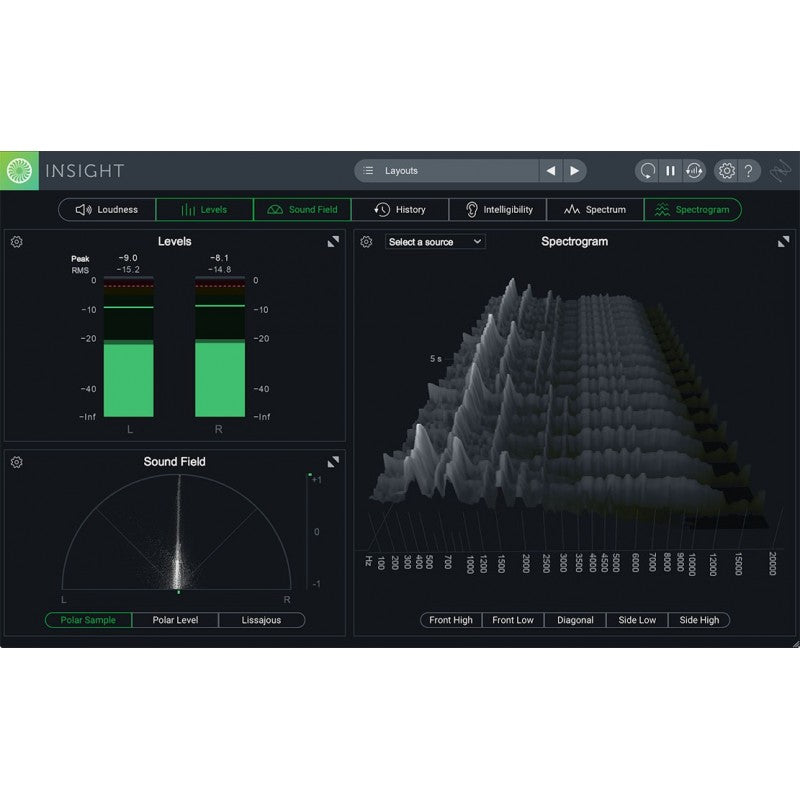Open the Spectrogram waves icon
The height and width of the screenshot is (800, 800).
(x=662, y=210)
